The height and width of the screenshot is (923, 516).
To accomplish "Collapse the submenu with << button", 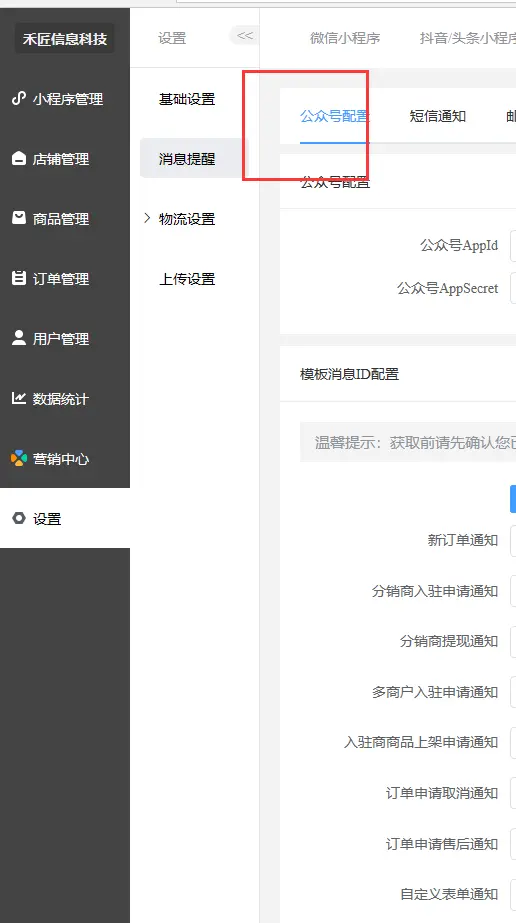I will [x=244, y=35].
